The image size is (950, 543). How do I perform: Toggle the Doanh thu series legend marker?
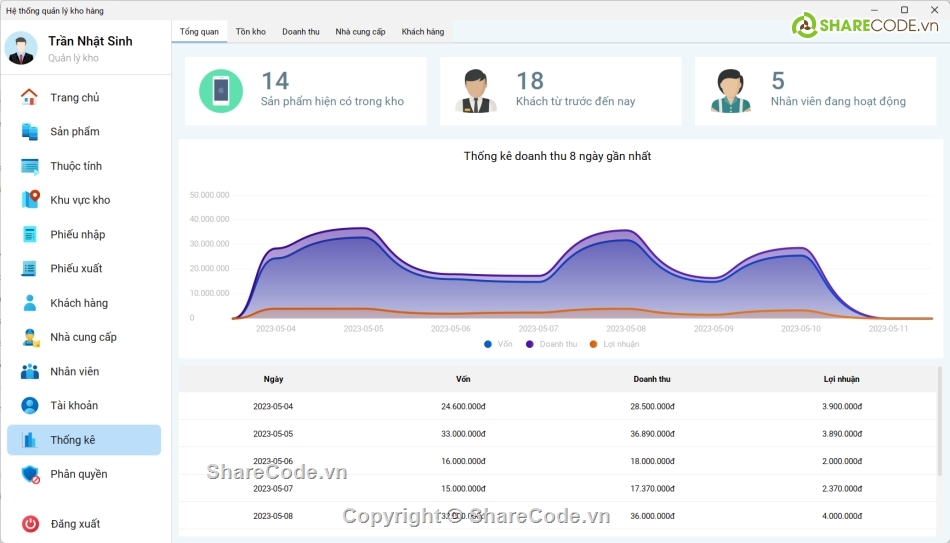[x=530, y=344]
